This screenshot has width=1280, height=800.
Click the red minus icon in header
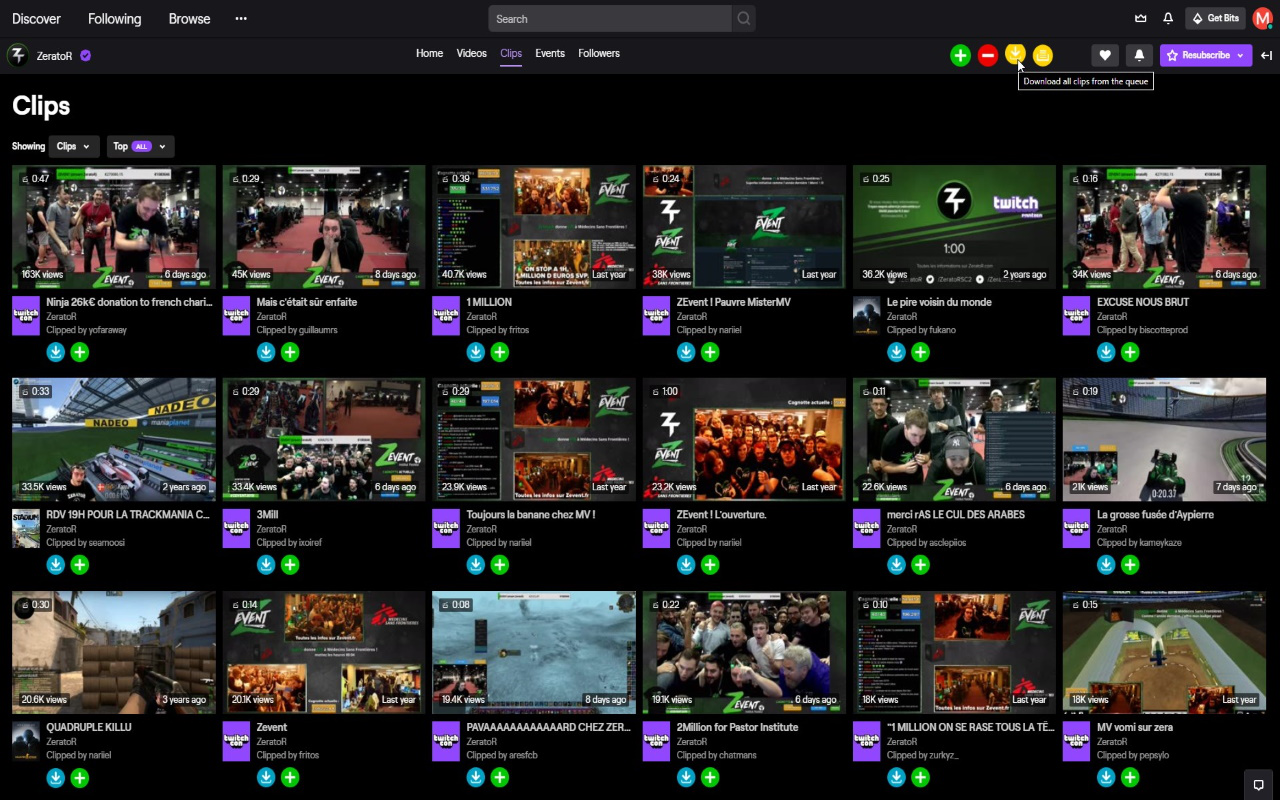pos(988,56)
